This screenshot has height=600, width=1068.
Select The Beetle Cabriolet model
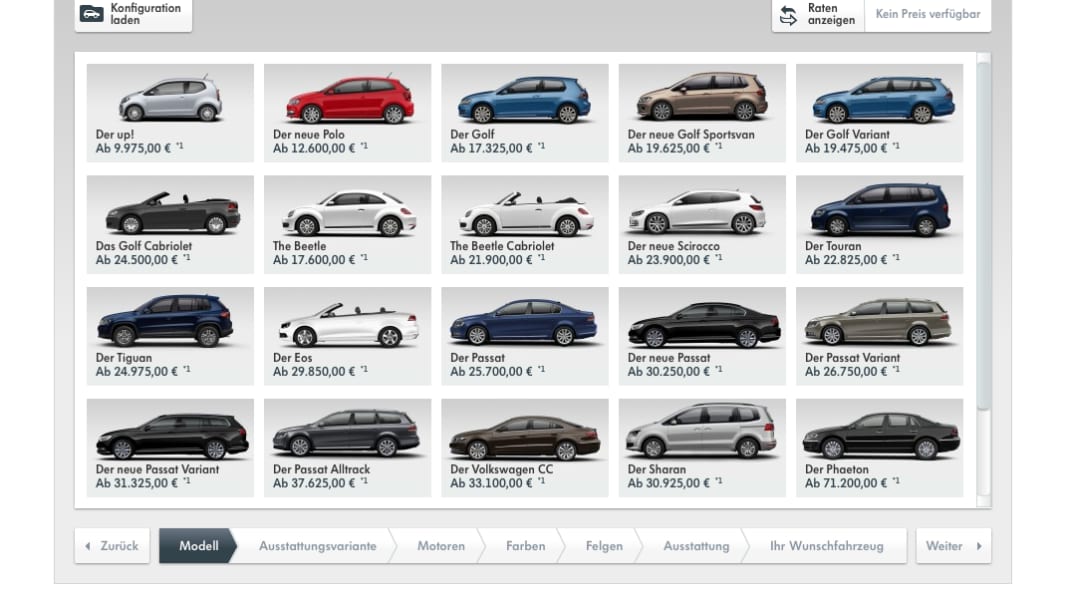pyautogui.click(x=524, y=224)
